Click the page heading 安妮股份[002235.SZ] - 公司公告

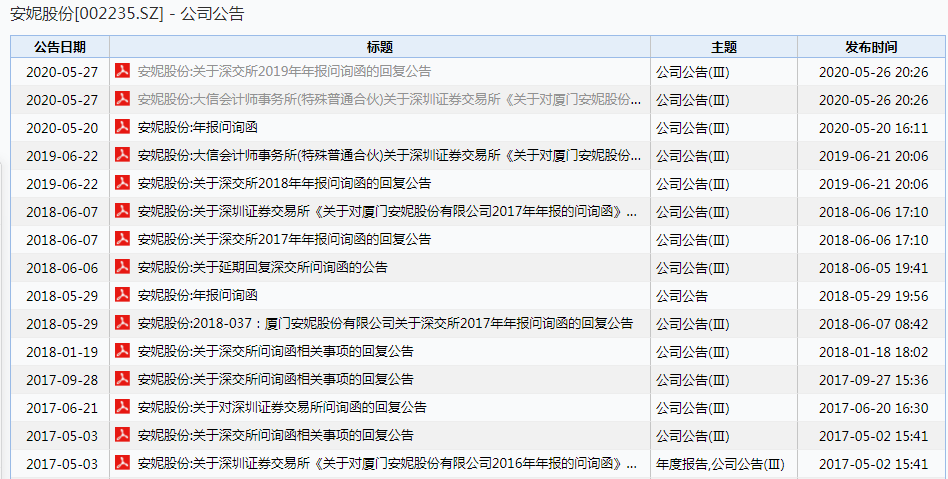coord(127,14)
